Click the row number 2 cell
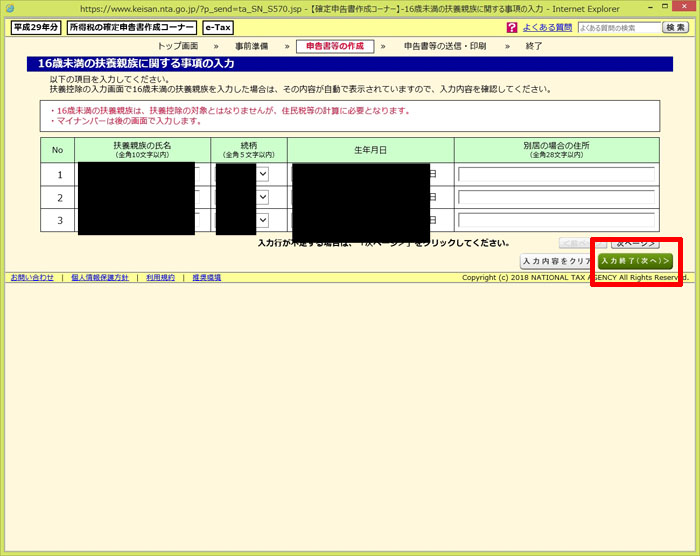Screen dimensions: 700x556 pyautogui.click(x=60, y=198)
